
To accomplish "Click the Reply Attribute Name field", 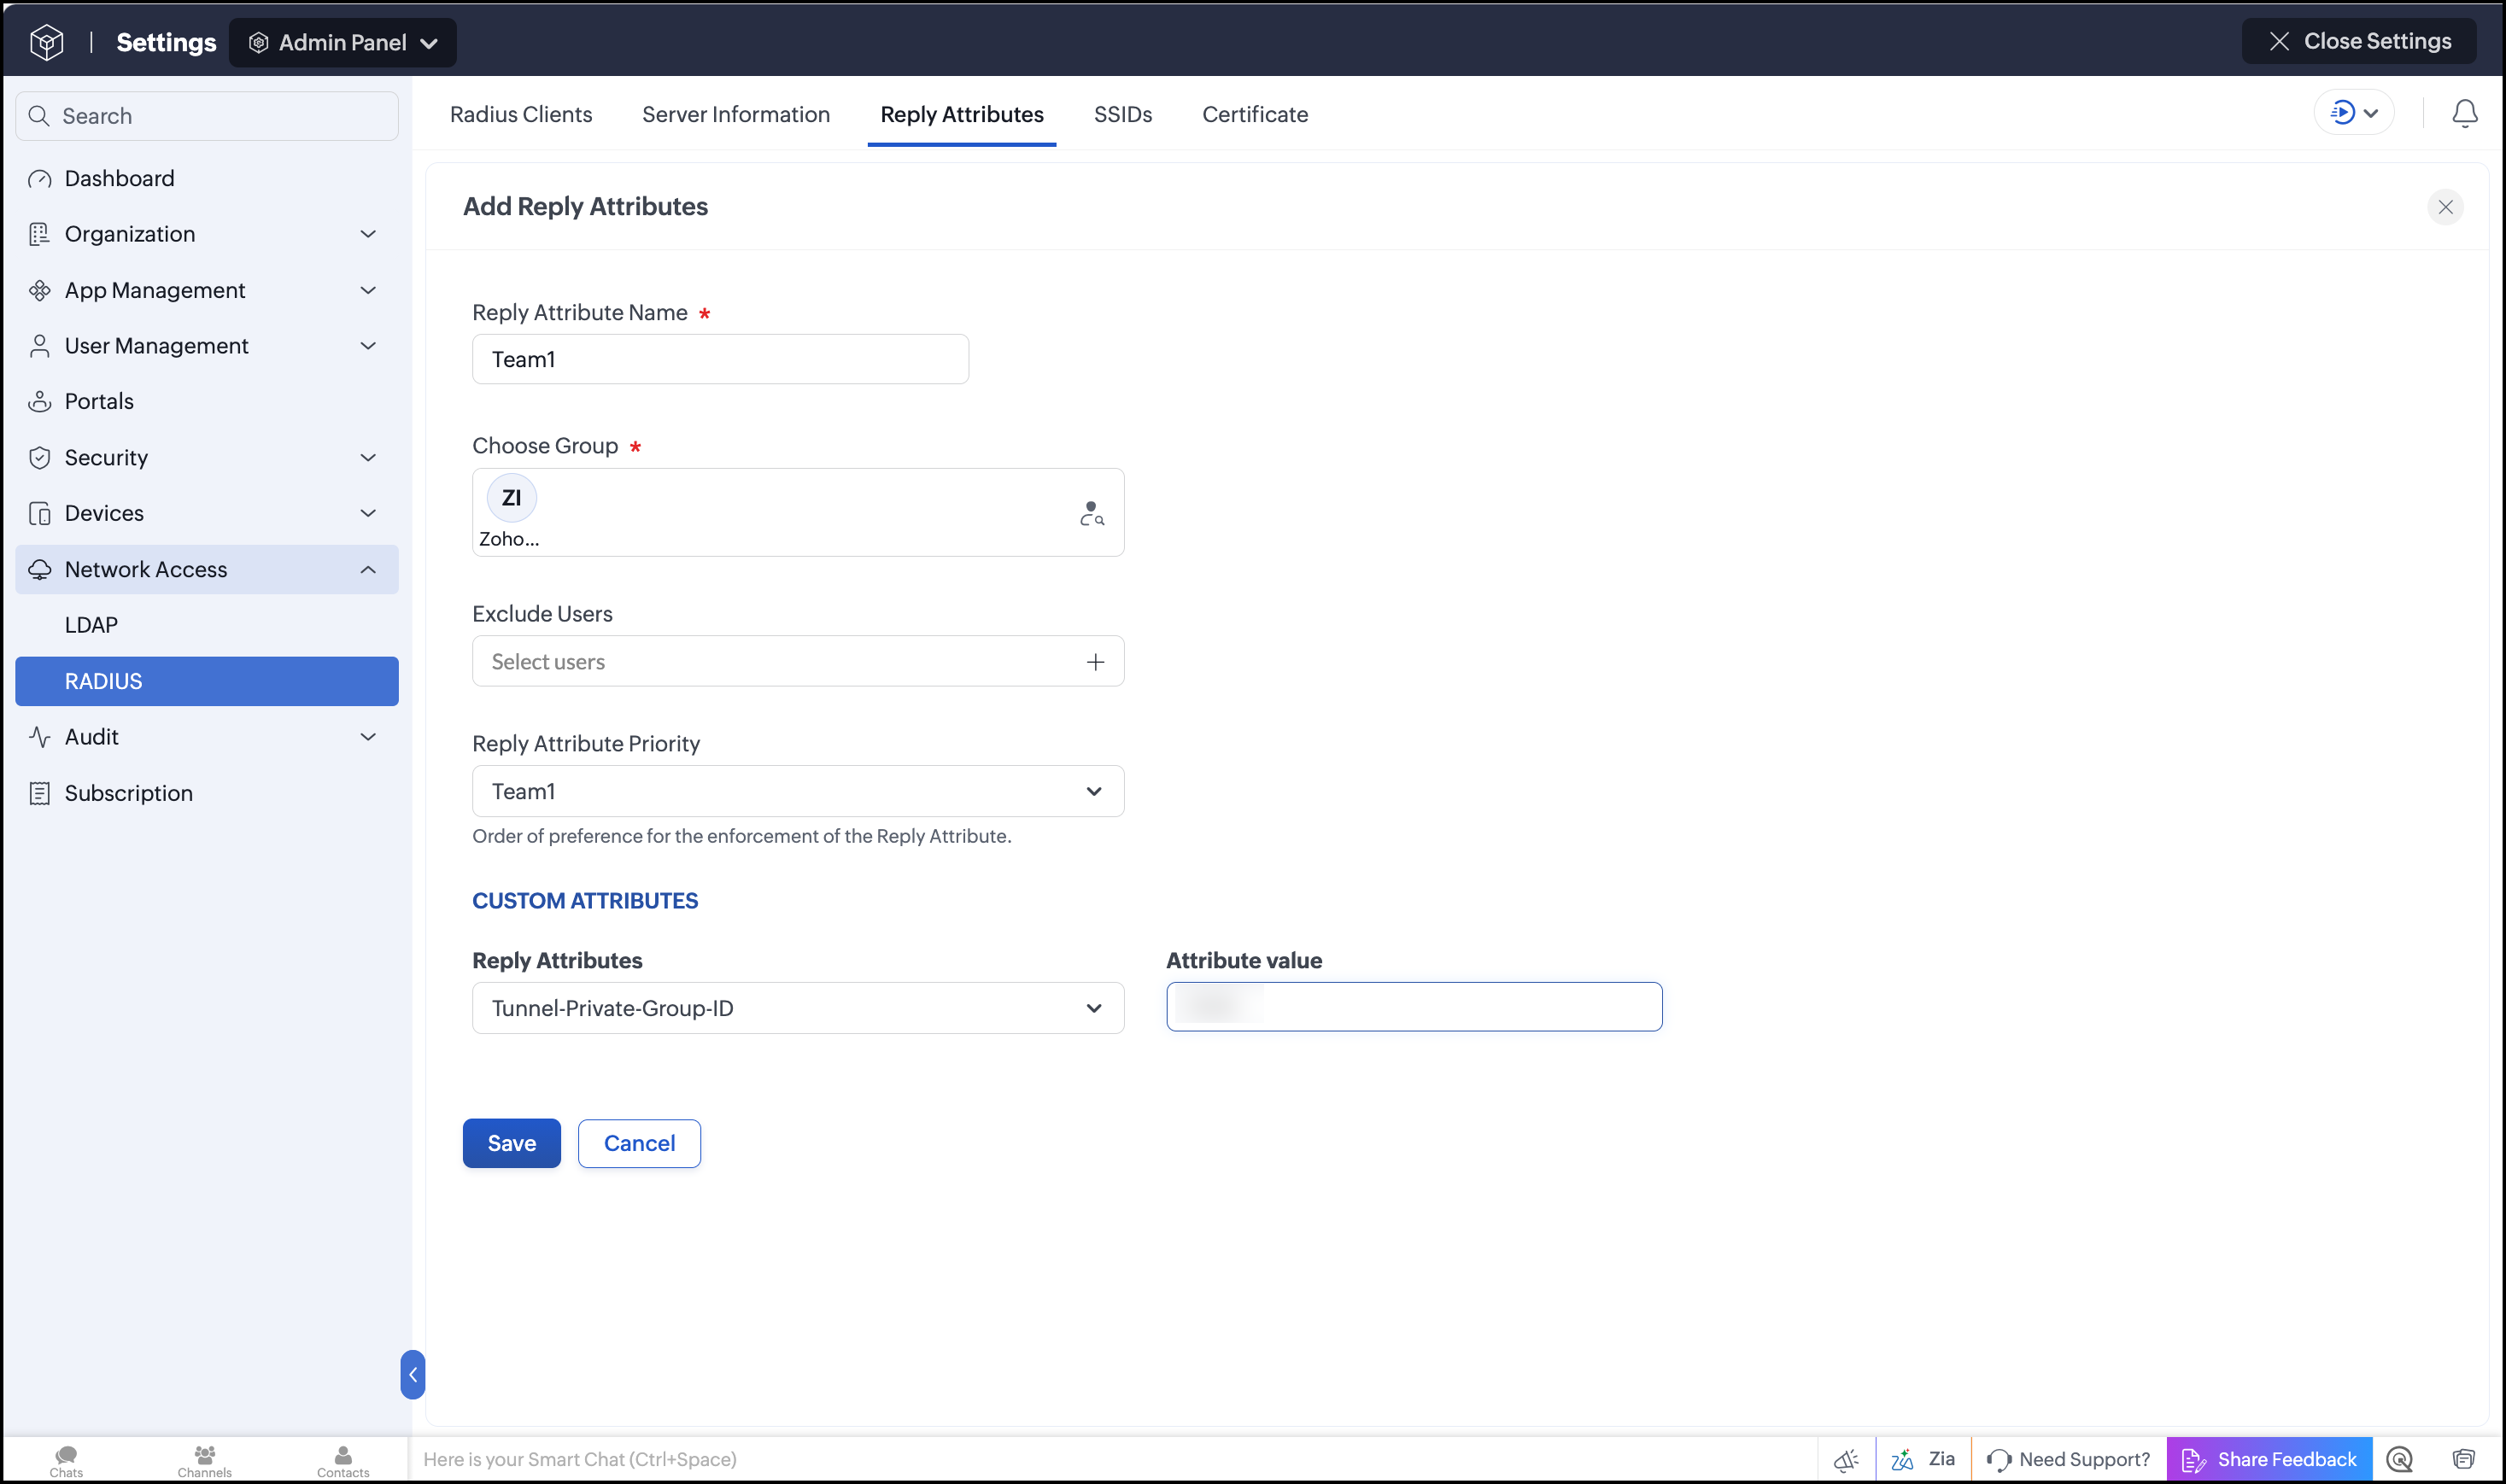I will (720, 359).
